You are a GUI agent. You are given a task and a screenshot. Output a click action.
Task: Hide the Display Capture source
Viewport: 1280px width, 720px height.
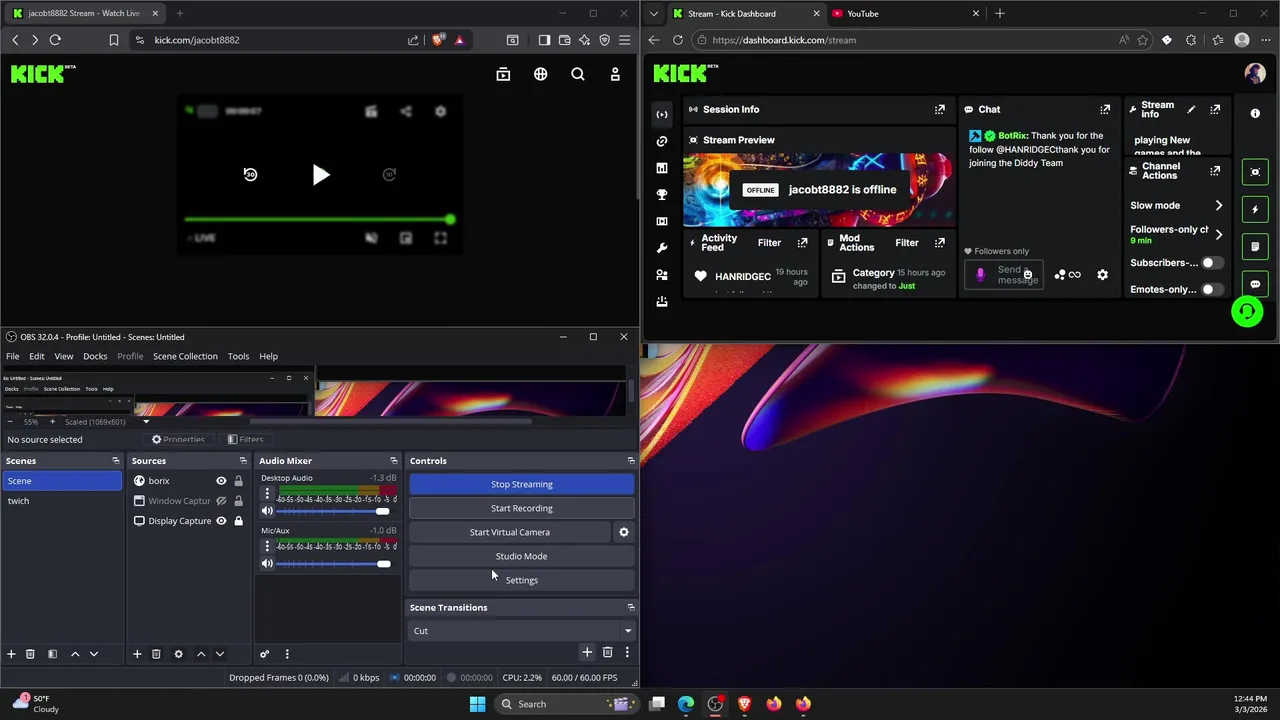click(221, 521)
